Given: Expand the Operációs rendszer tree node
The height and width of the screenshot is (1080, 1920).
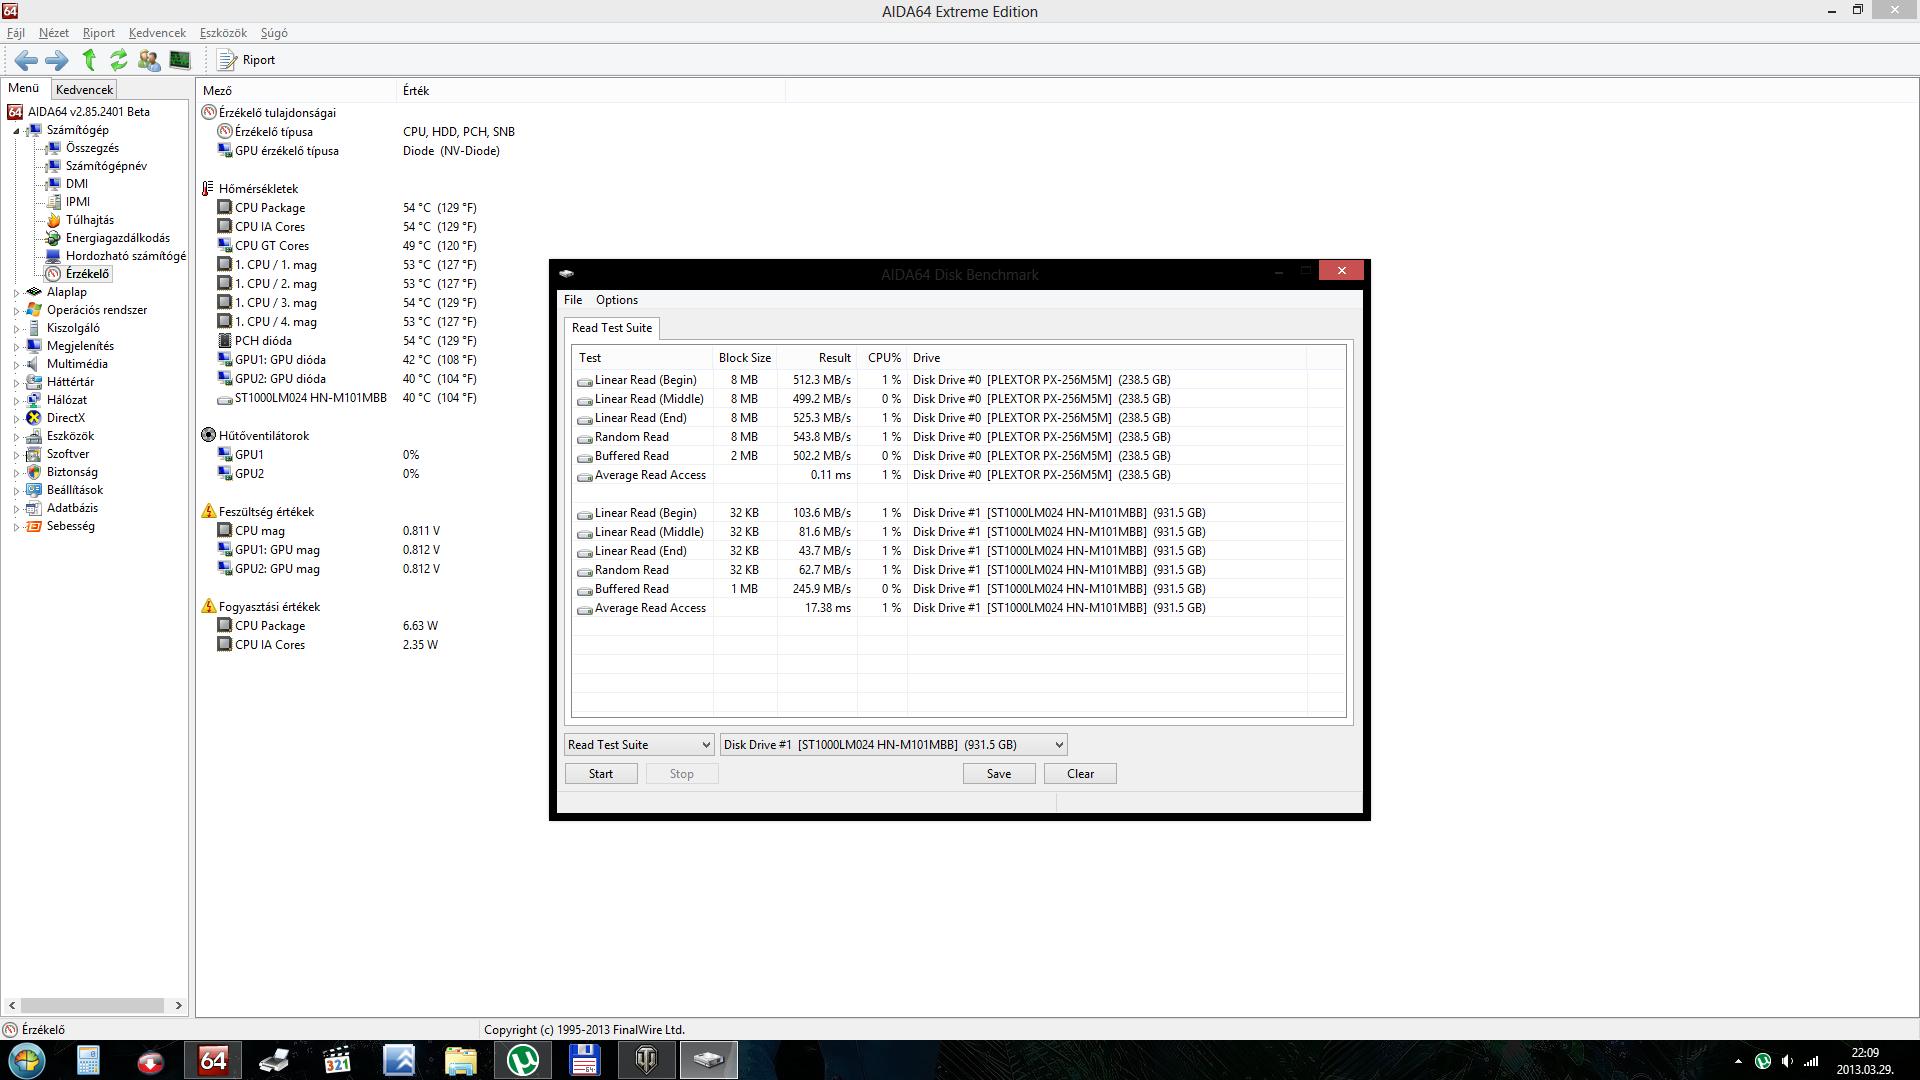Looking at the screenshot, I should 16,311.
